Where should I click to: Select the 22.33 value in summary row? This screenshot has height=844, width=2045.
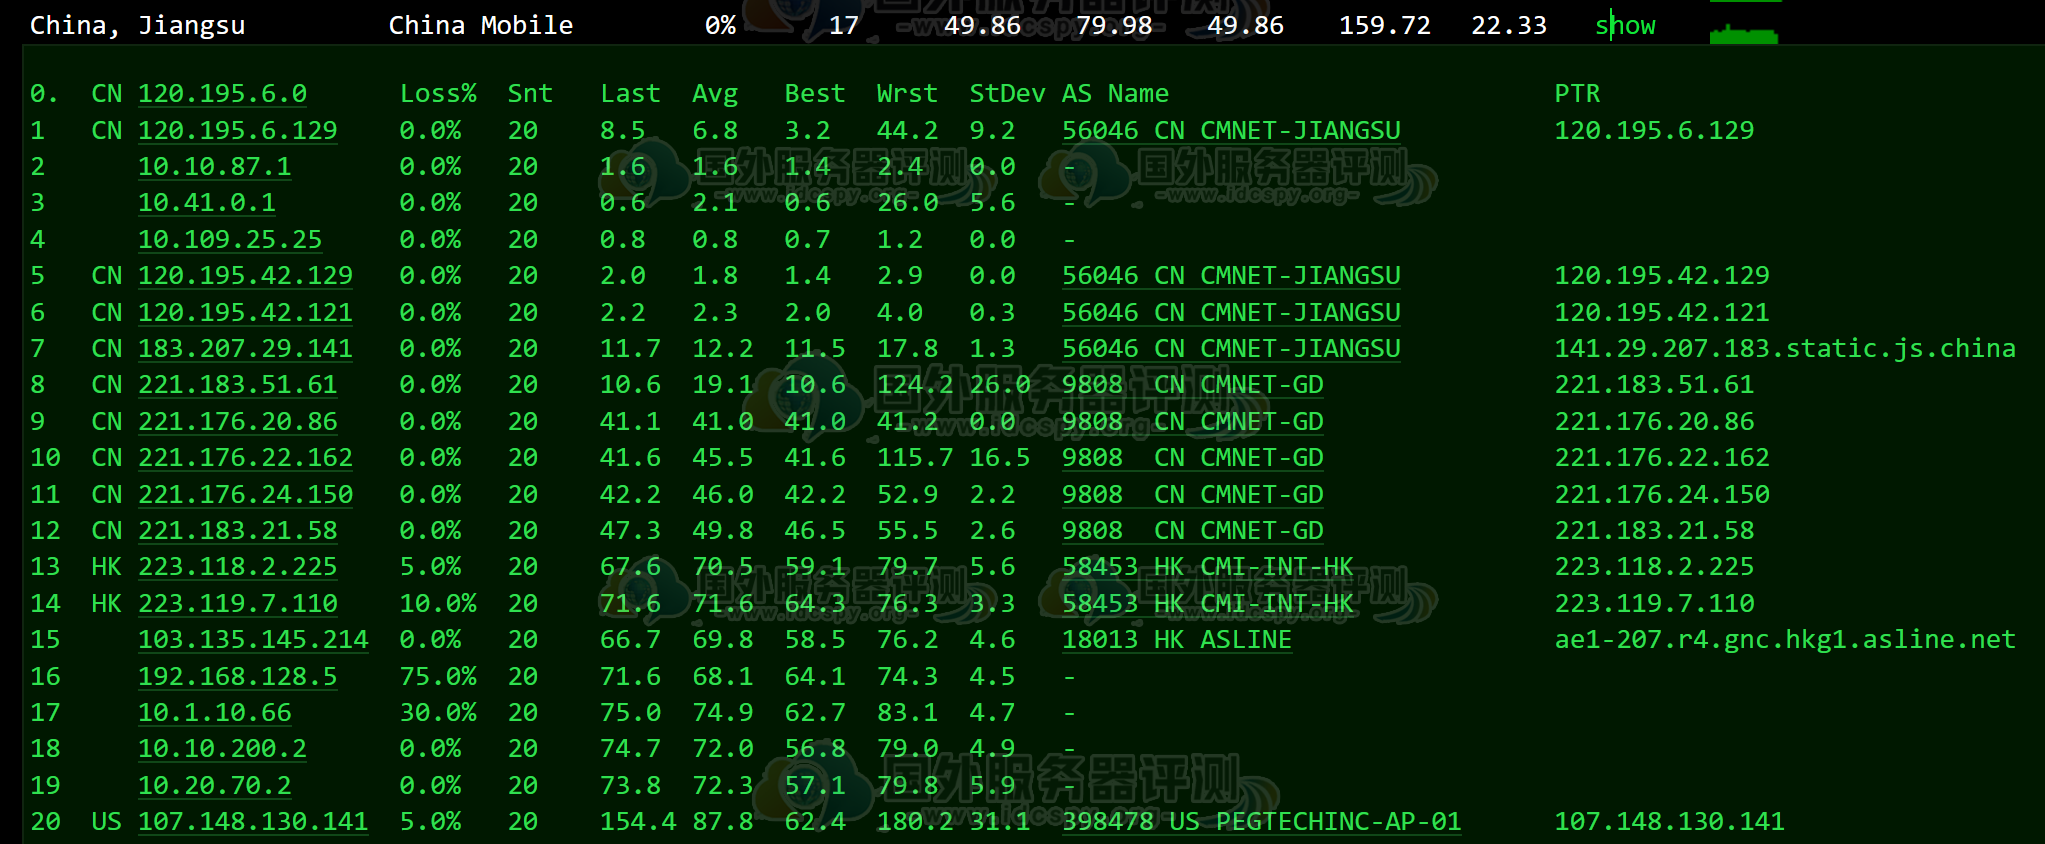click(x=1509, y=26)
